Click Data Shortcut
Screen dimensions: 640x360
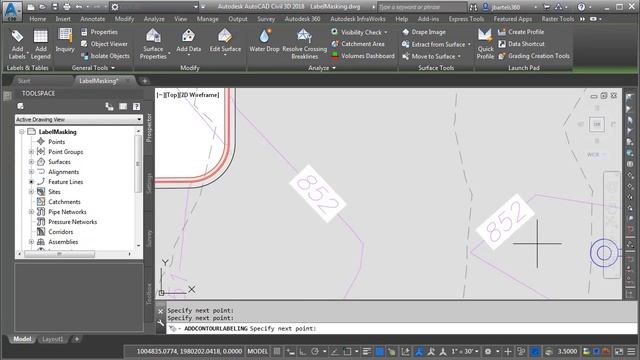[521, 44]
